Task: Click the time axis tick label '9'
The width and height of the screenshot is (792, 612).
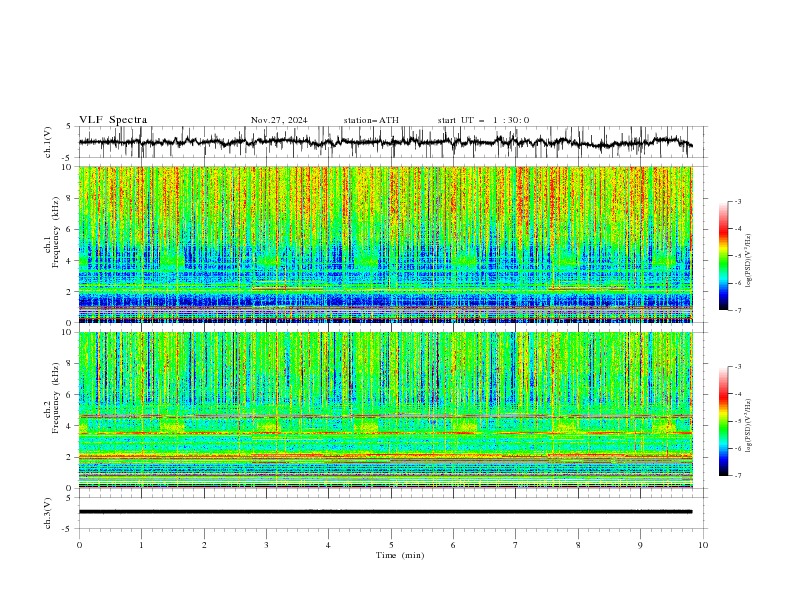Action: 640,545
